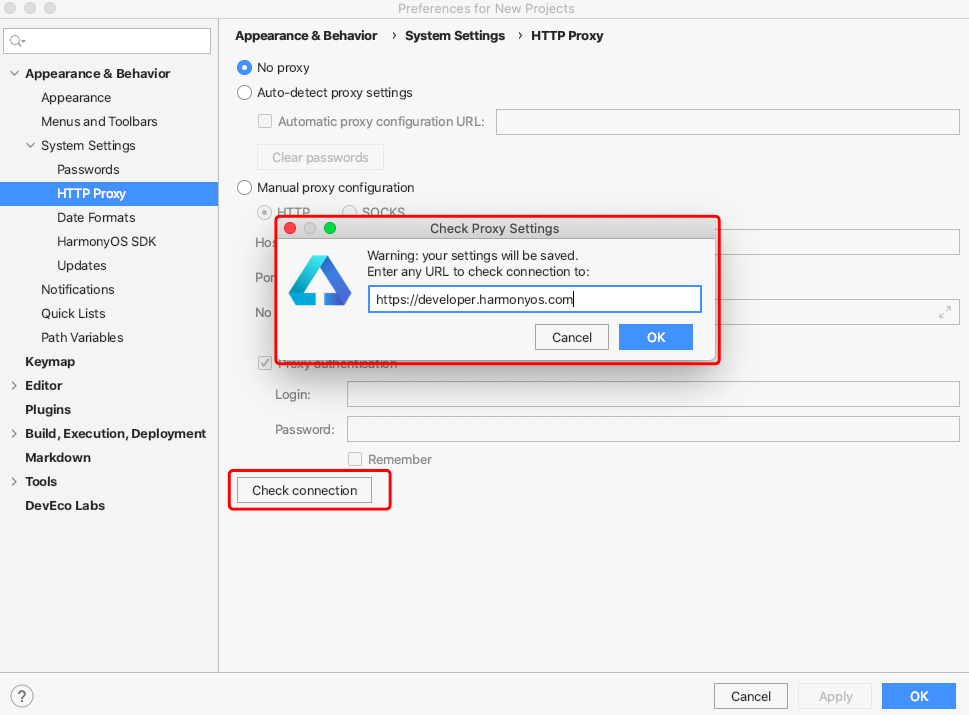Collapse the System Settings subtree

30,145
